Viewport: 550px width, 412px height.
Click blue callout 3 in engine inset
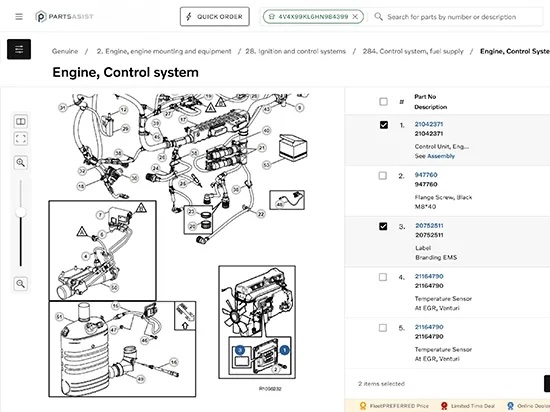coord(240,350)
